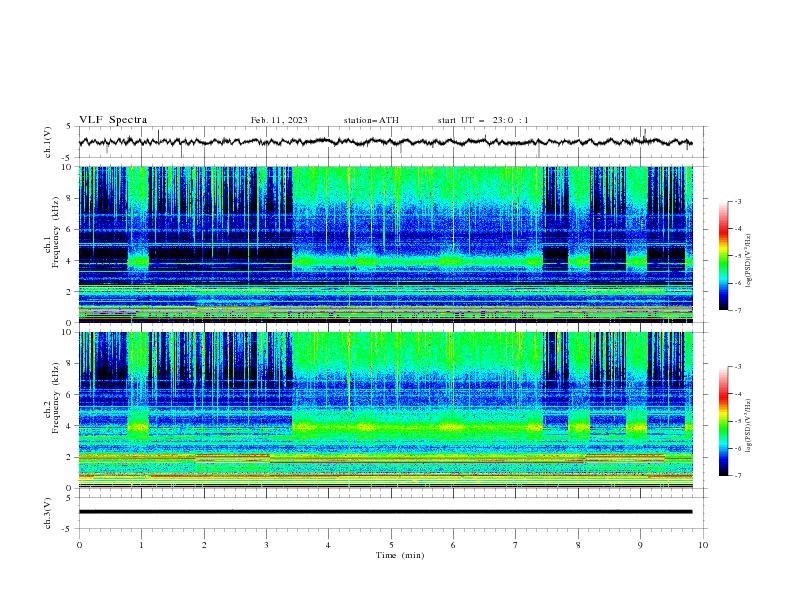Click the "10" tick on the time axis
Viewport: 792px width, 612px height.
point(703,545)
